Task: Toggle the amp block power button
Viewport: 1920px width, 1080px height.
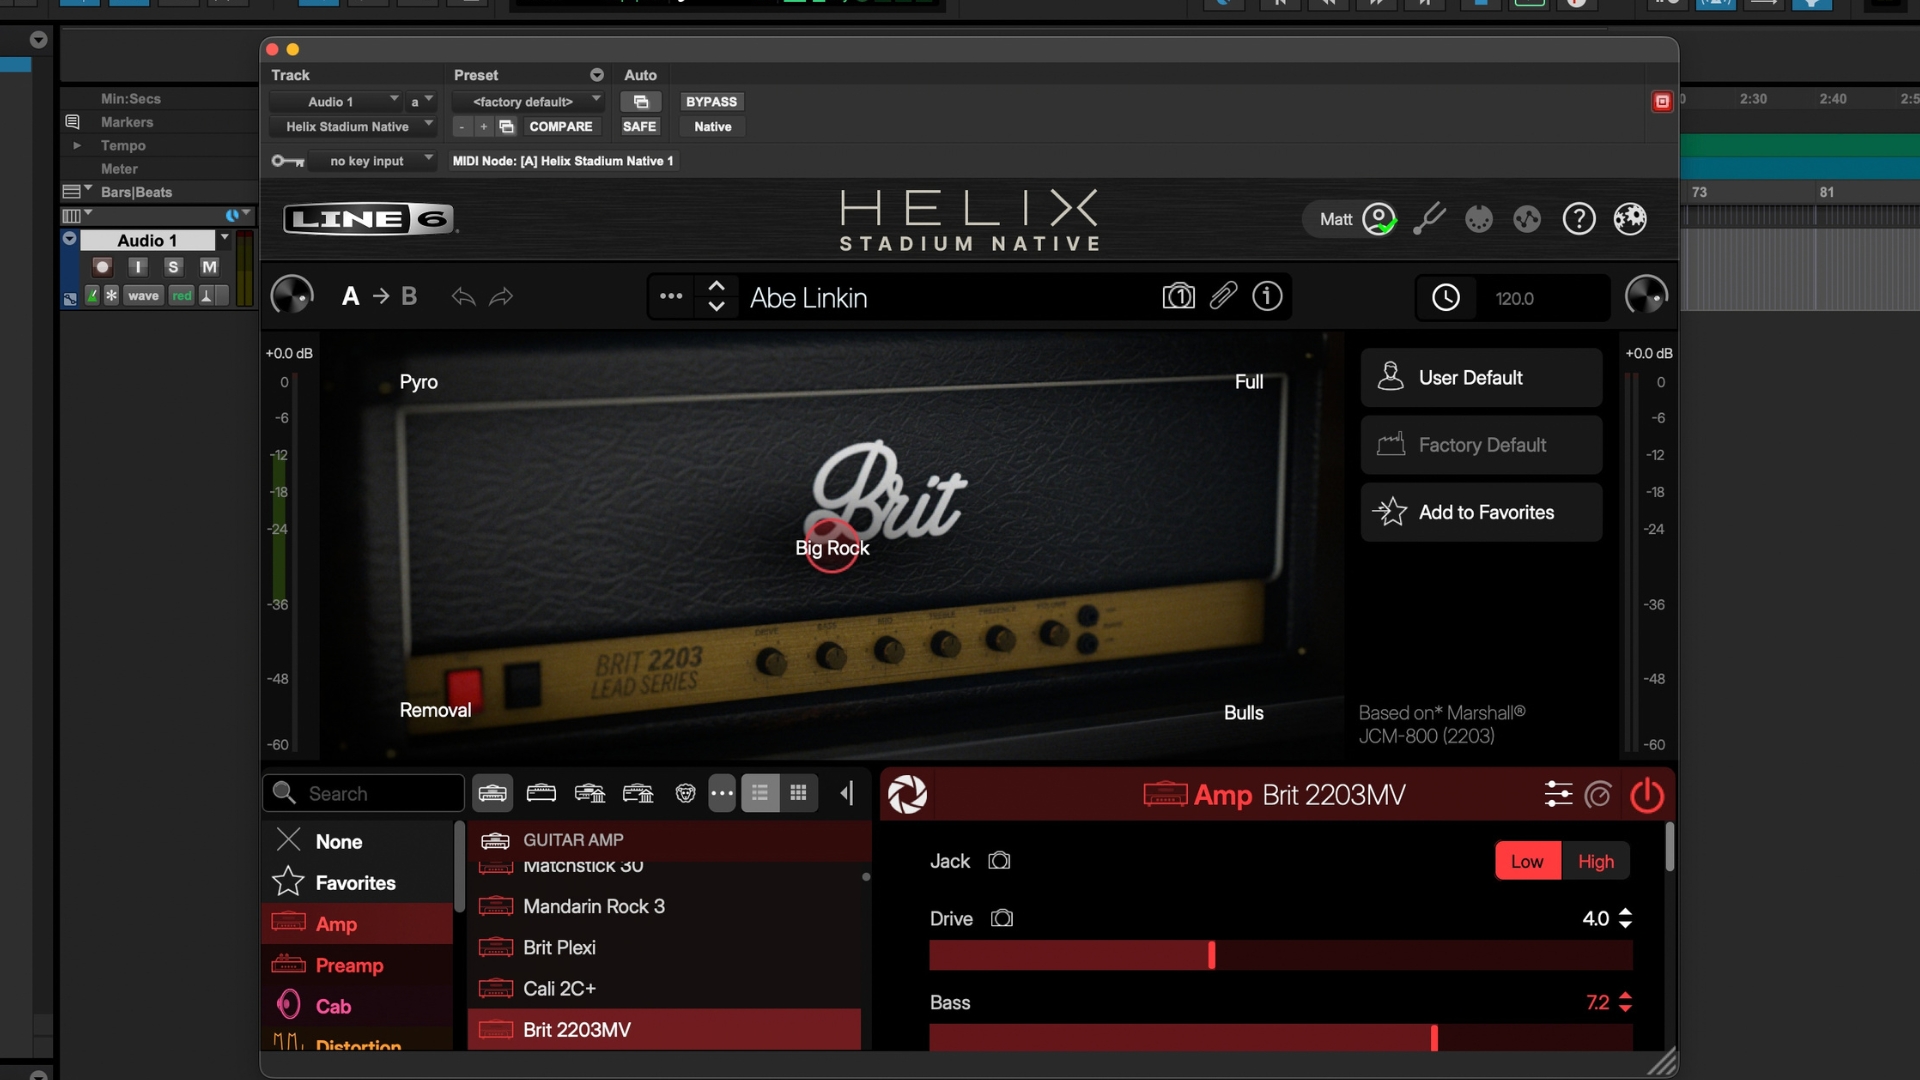Action: coord(1647,795)
